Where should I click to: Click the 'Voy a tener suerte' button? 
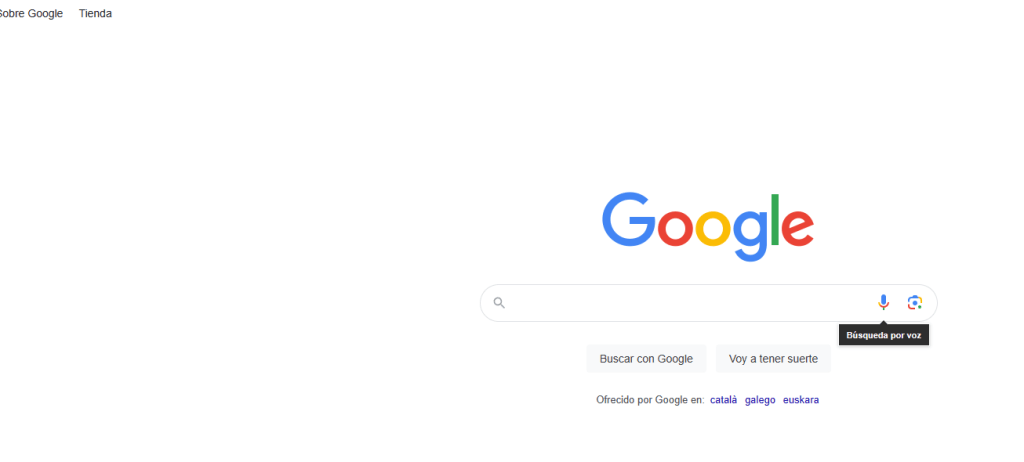click(773, 359)
